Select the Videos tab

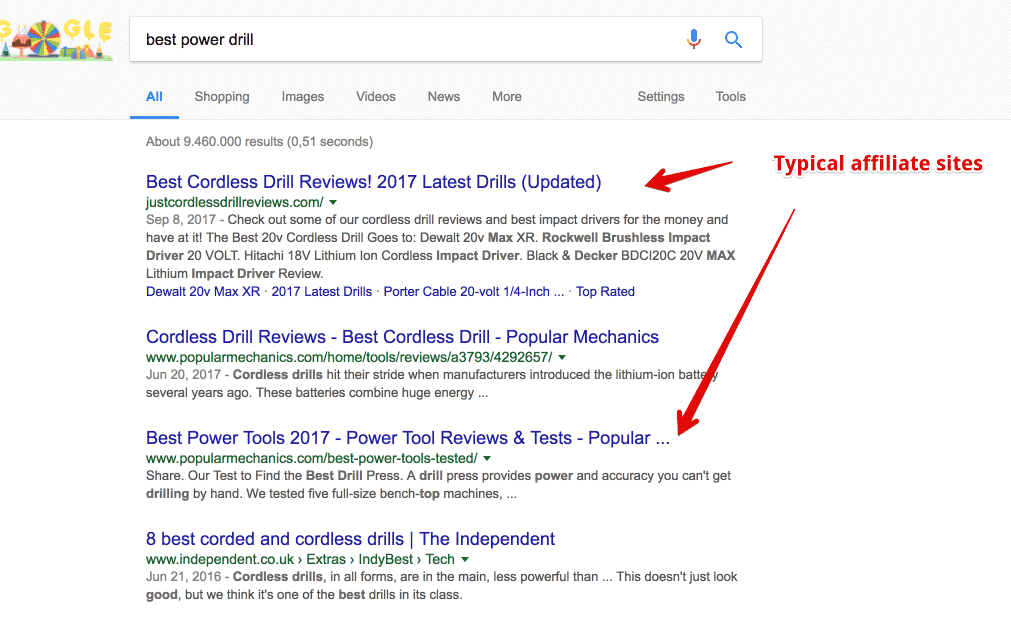(376, 97)
